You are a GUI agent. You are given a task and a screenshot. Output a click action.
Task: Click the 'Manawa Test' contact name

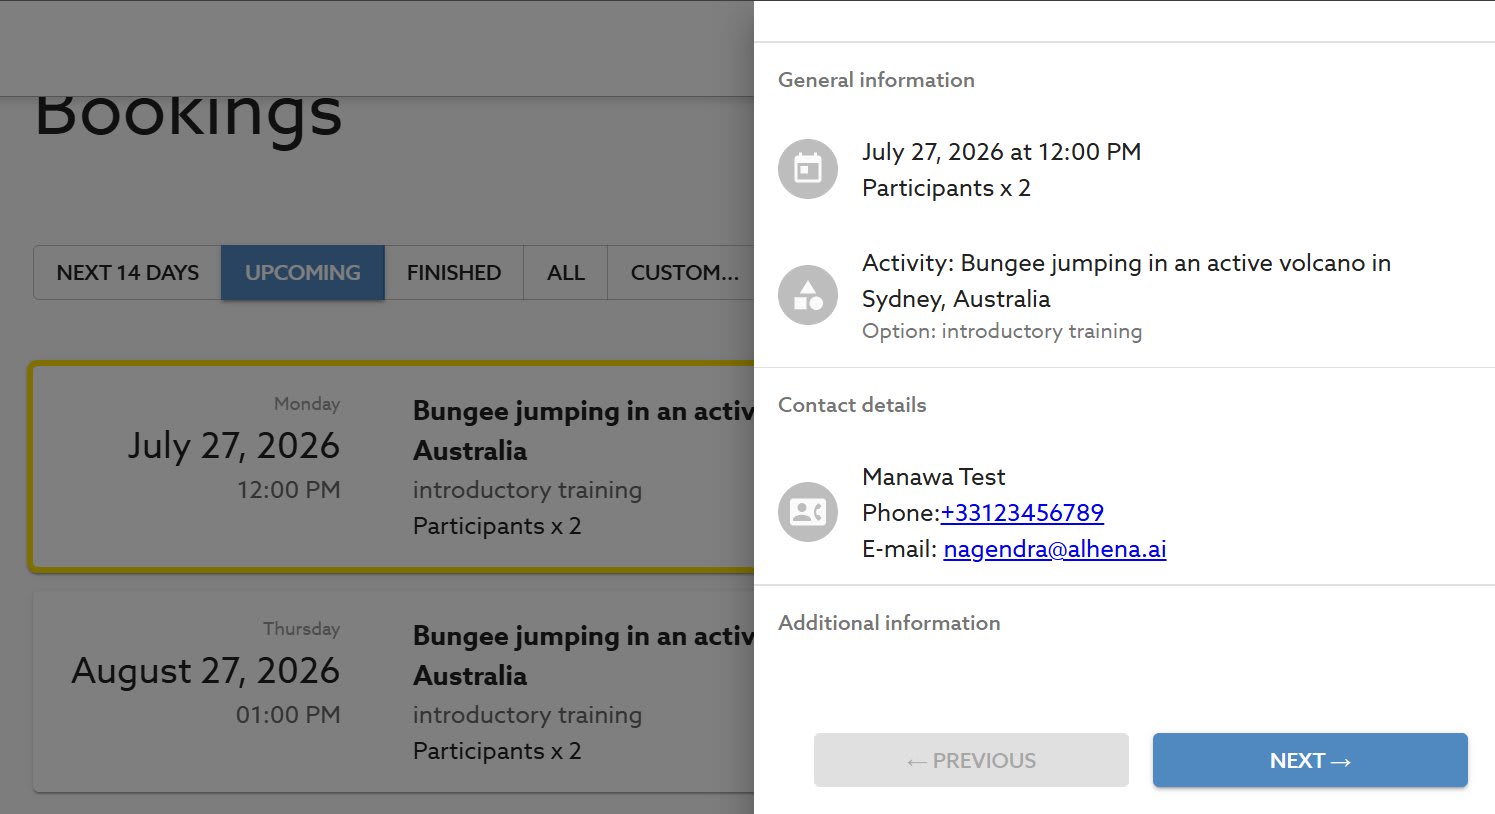(933, 477)
